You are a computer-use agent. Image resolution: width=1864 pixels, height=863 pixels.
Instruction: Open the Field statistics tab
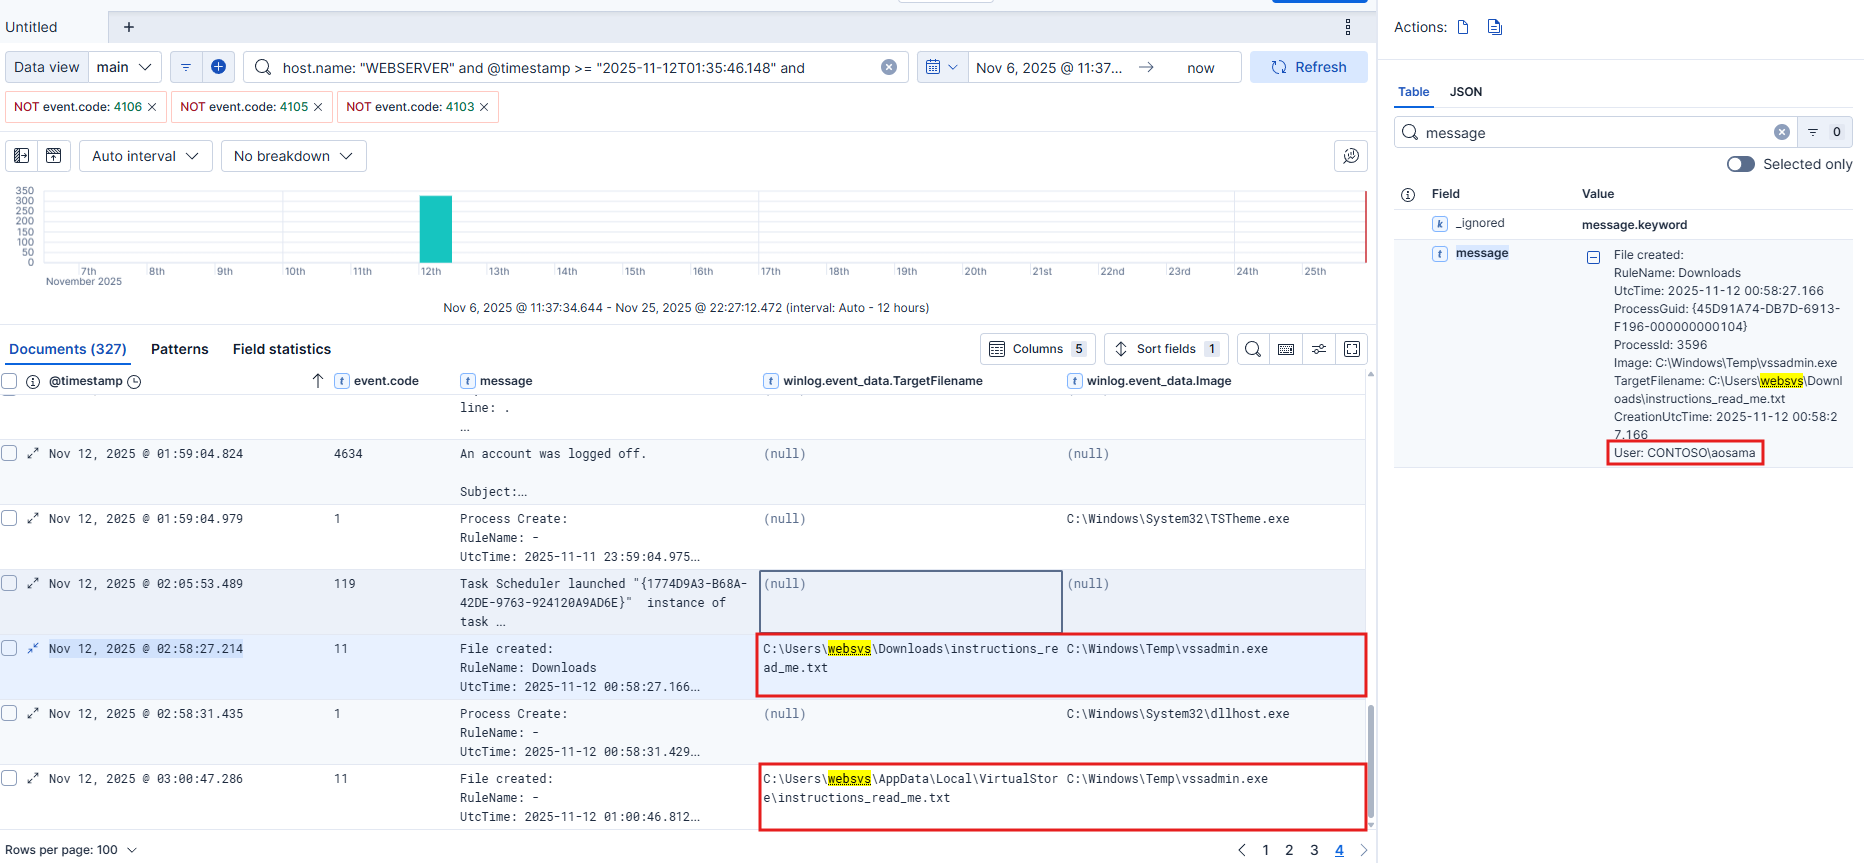281,349
